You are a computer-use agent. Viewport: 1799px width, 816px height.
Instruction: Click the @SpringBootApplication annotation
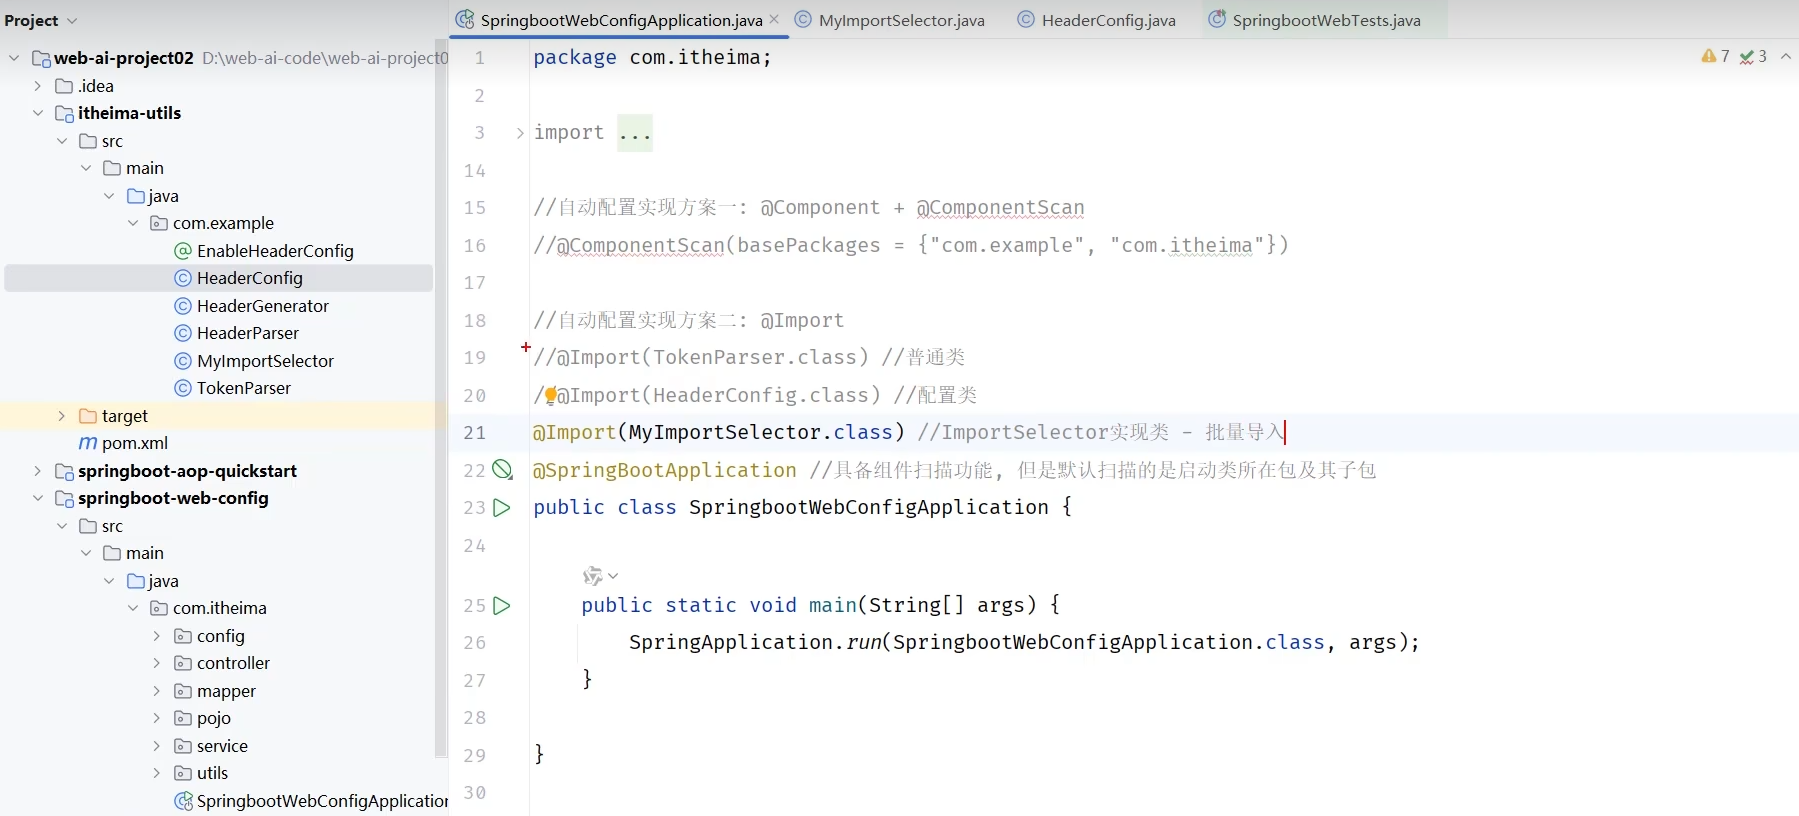[665, 470]
